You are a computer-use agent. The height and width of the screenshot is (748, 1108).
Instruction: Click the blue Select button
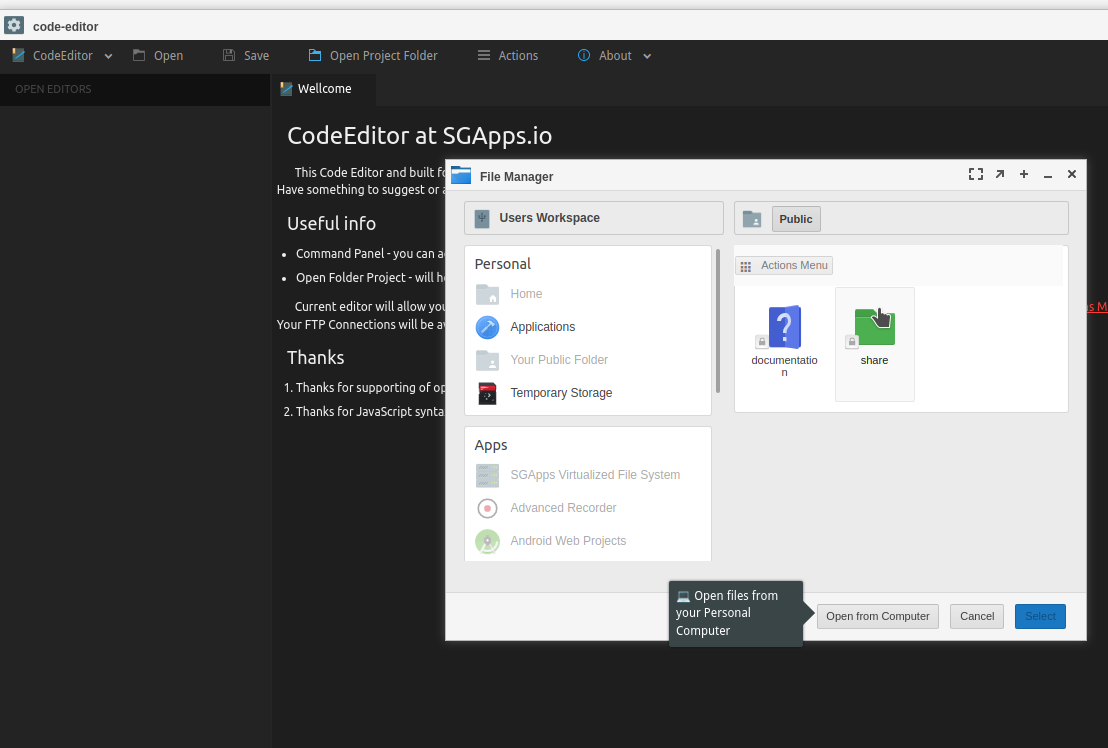click(x=1040, y=617)
